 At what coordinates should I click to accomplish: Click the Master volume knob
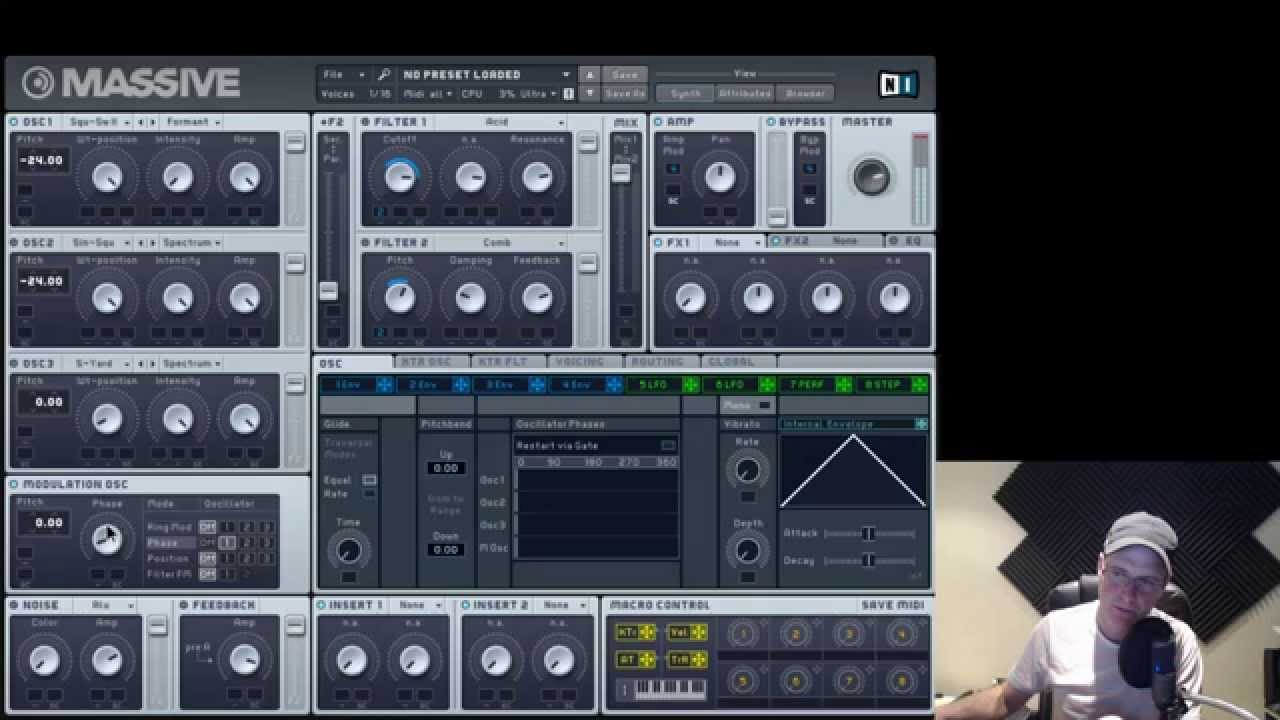tap(871, 177)
